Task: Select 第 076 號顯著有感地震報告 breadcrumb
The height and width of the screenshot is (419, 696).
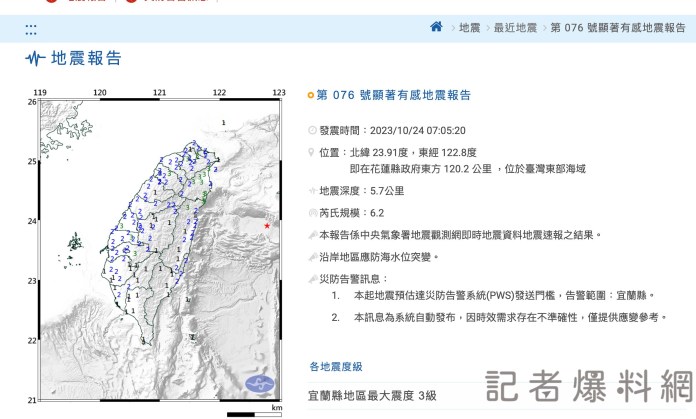Action: 618,28
